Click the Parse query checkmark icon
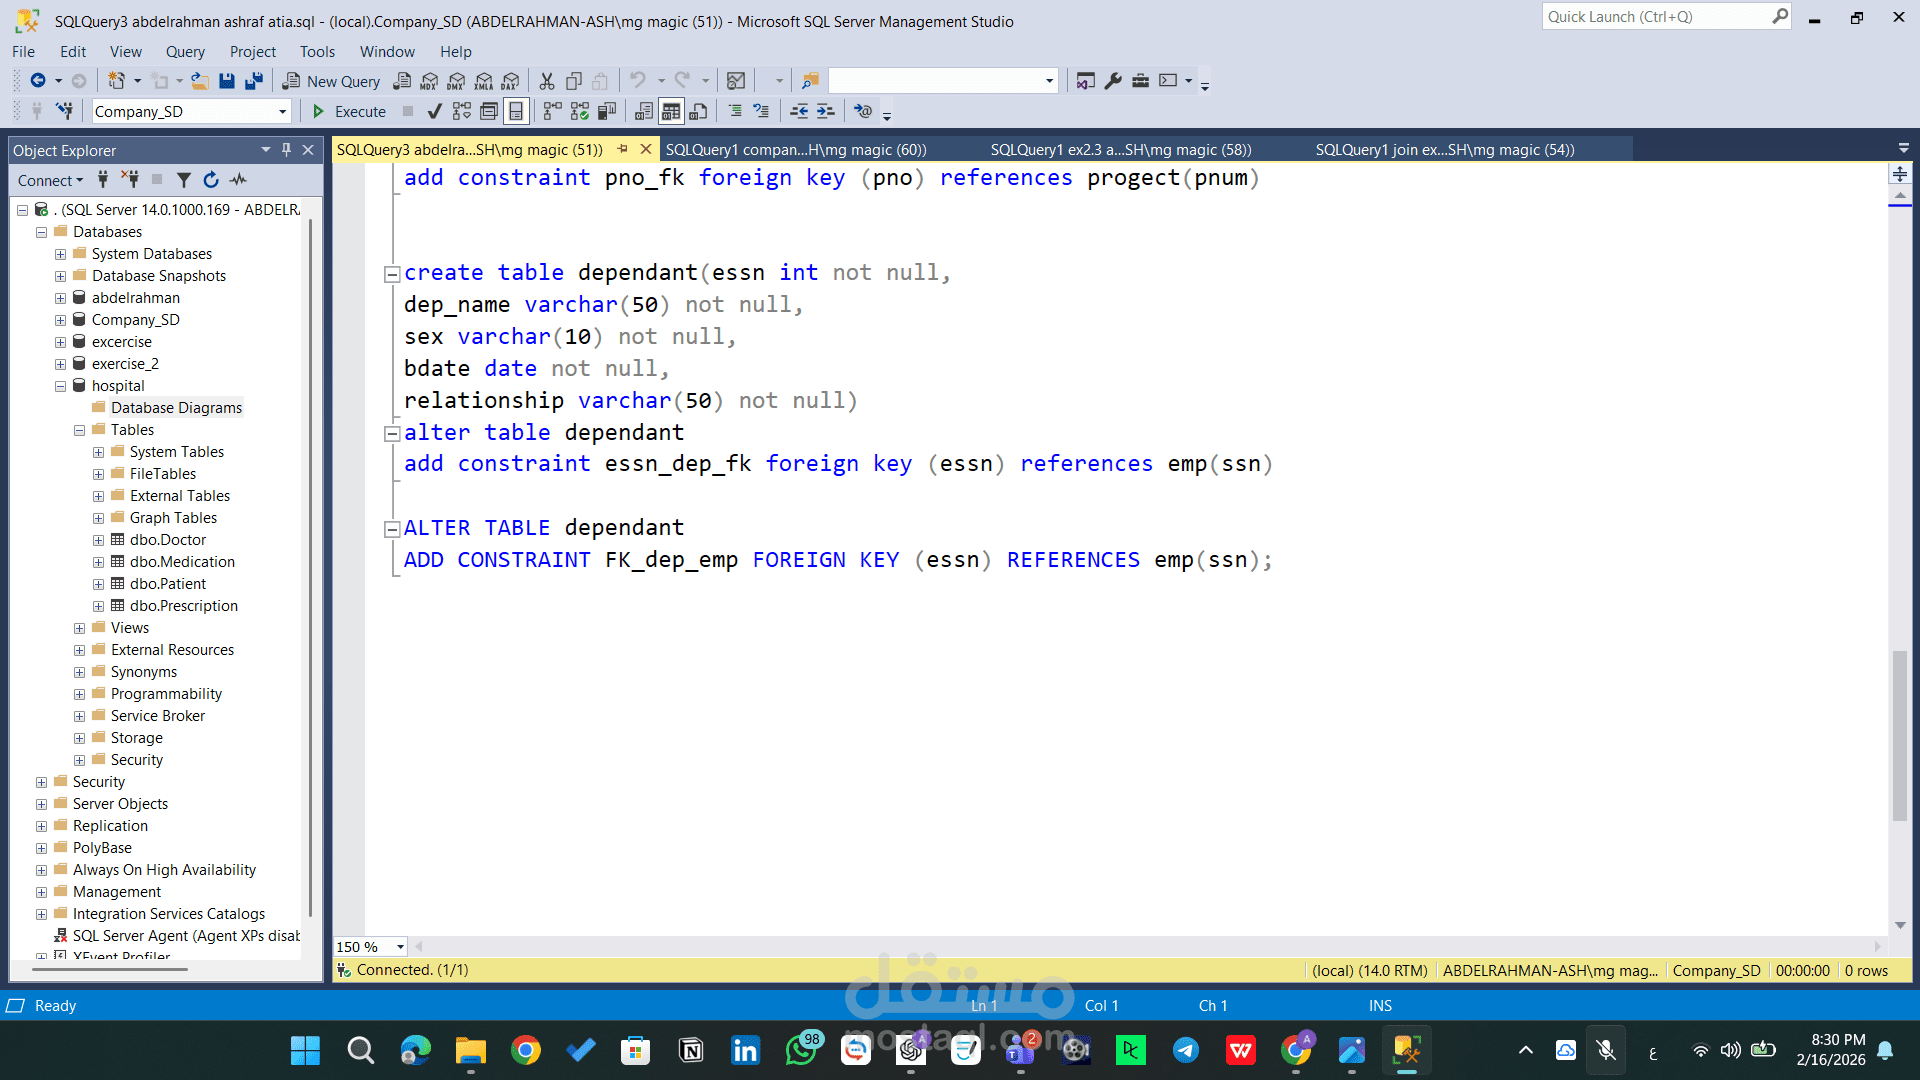The width and height of the screenshot is (1920, 1080). tap(434, 111)
